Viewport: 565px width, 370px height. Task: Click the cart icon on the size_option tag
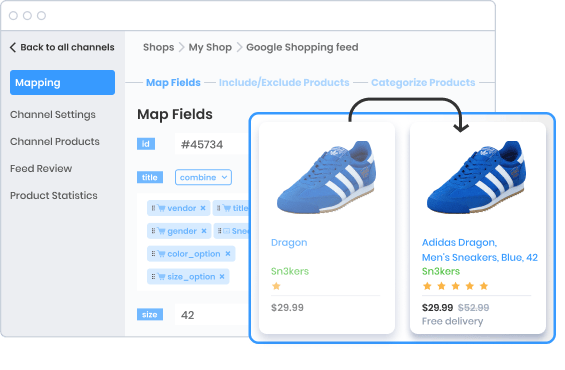point(161,277)
